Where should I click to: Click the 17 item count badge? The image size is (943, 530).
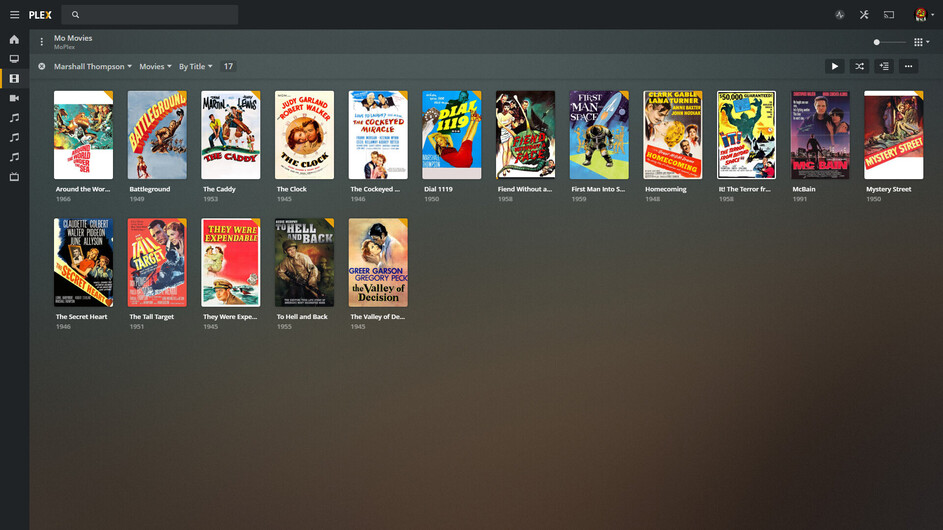(x=229, y=67)
